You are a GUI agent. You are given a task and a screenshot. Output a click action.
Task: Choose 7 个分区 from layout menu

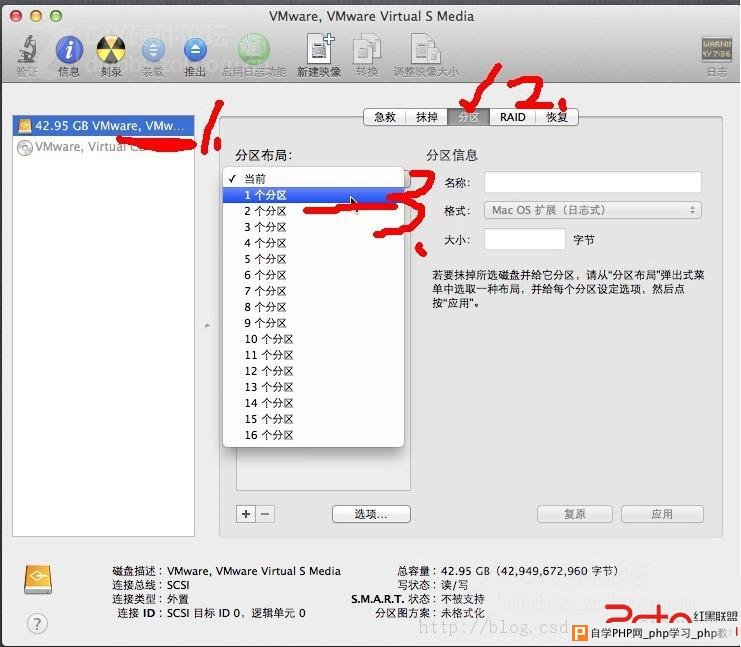pos(313,291)
